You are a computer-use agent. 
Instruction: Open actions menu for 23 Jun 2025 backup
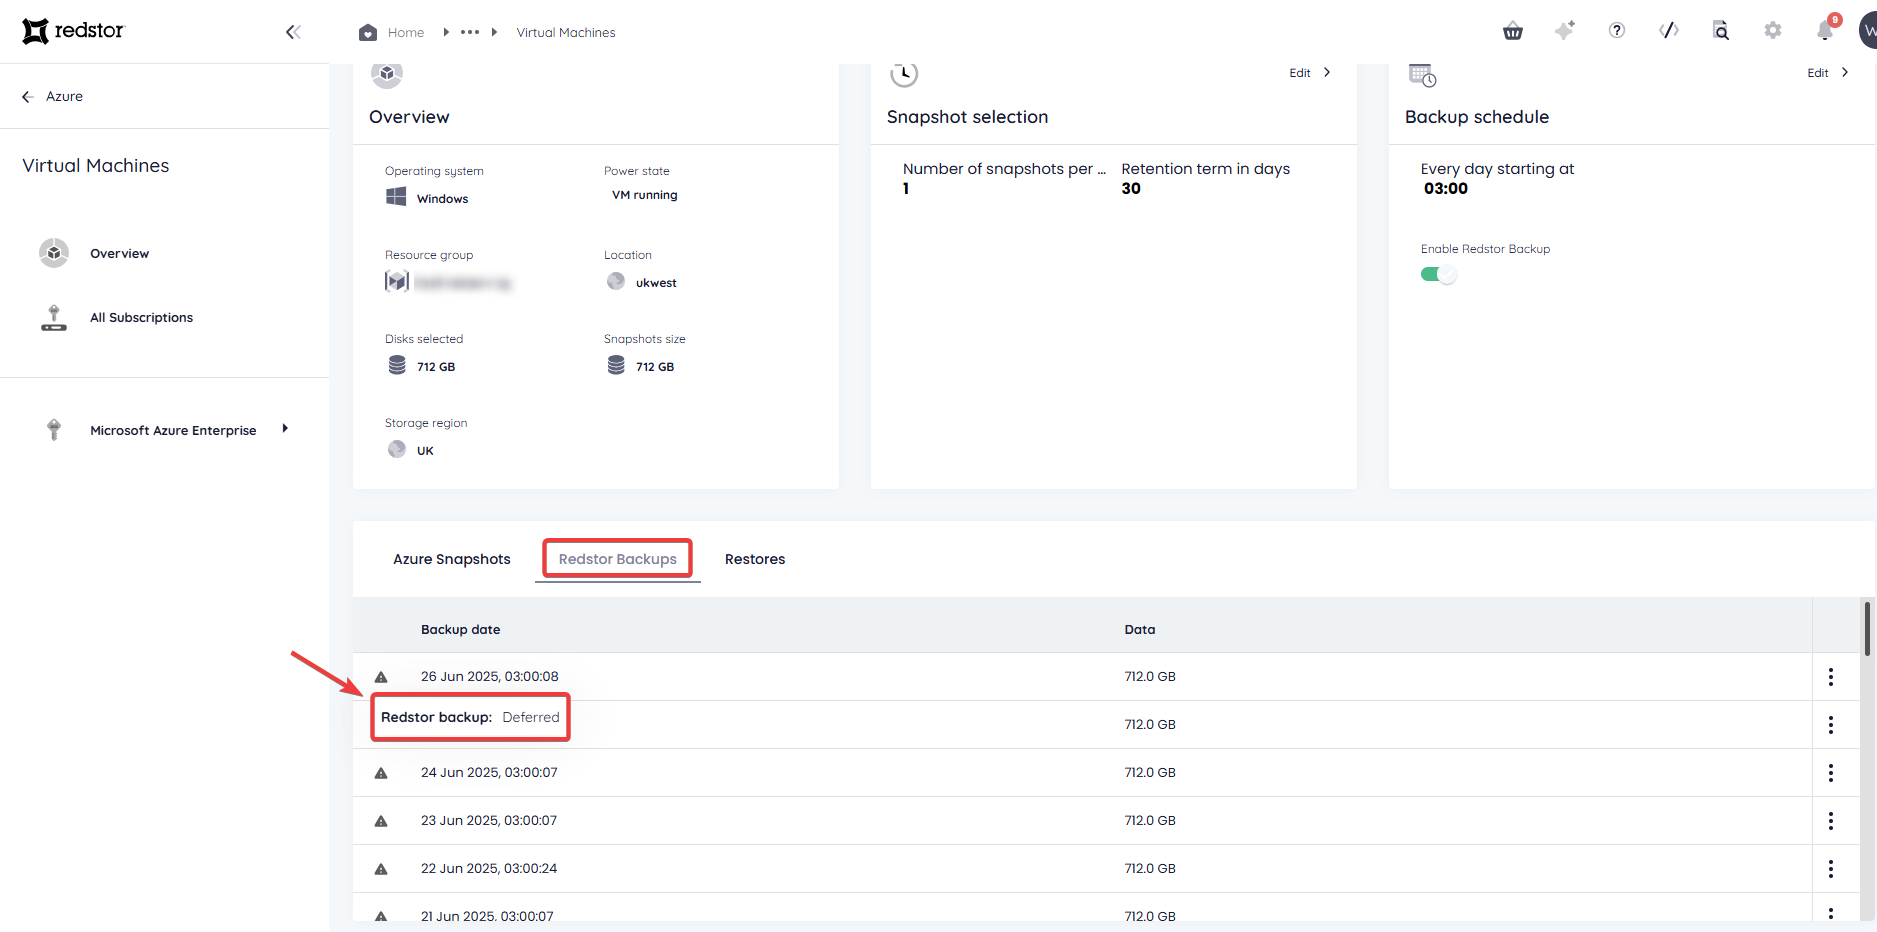1831,821
